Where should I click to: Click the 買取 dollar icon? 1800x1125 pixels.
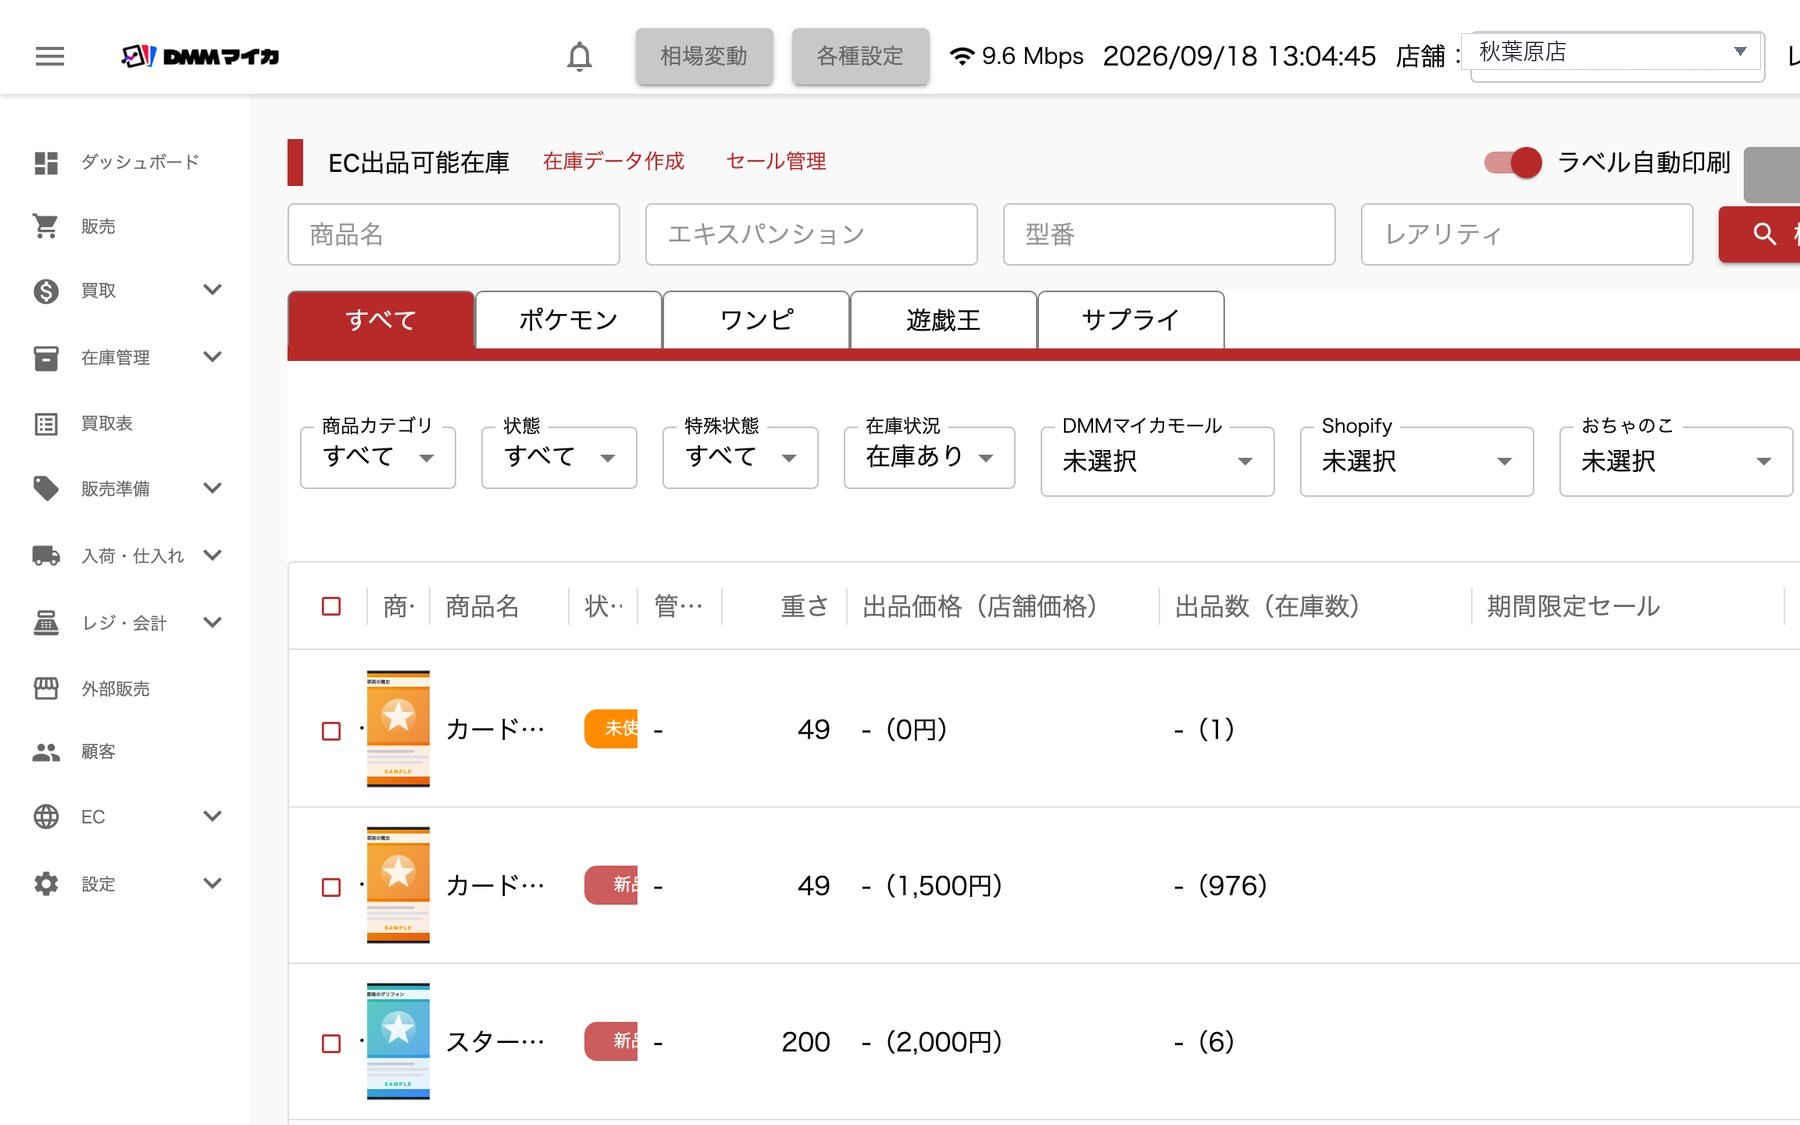46,291
